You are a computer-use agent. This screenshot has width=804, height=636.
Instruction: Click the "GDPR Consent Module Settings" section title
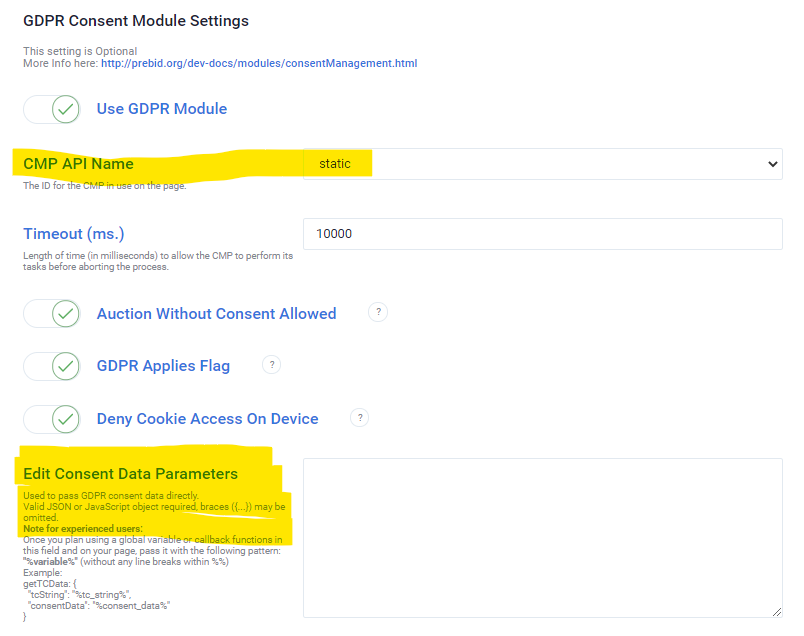pyautogui.click(x=136, y=20)
